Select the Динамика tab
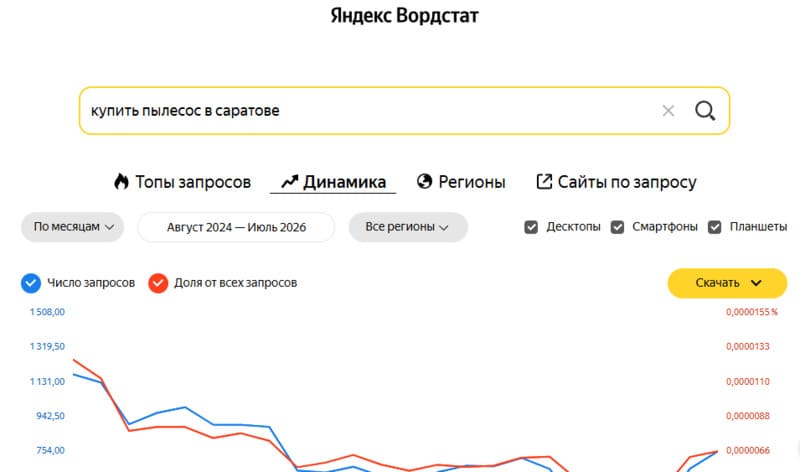The image size is (800, 472). [x=333, y=182]
